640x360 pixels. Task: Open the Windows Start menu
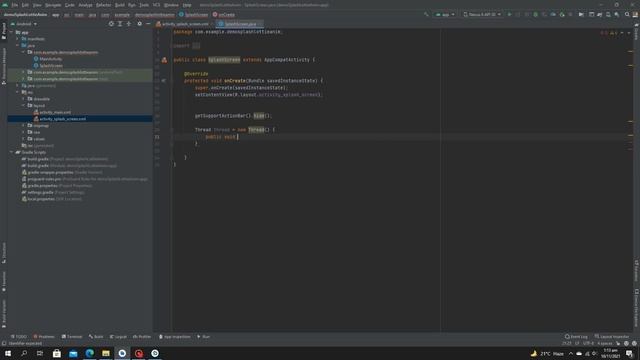[x=8, y=353]
